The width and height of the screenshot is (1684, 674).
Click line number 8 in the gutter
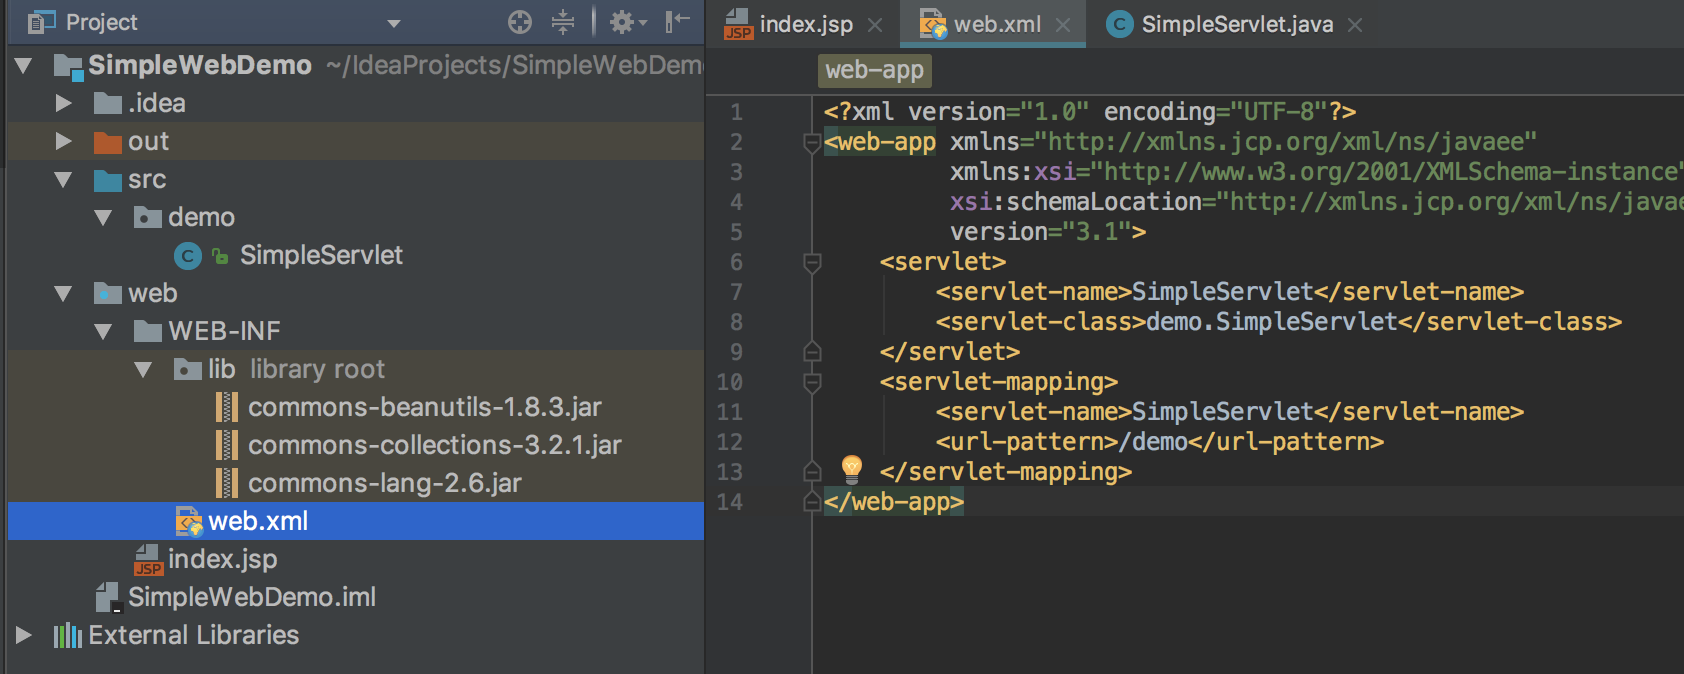pyautogui.click(x=736, y=322)
